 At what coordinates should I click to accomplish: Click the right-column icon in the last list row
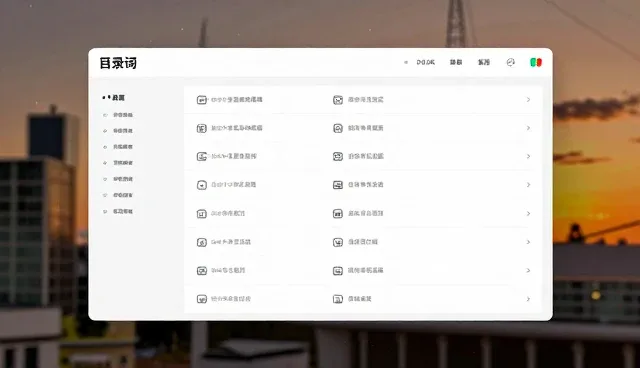point(338,299)
